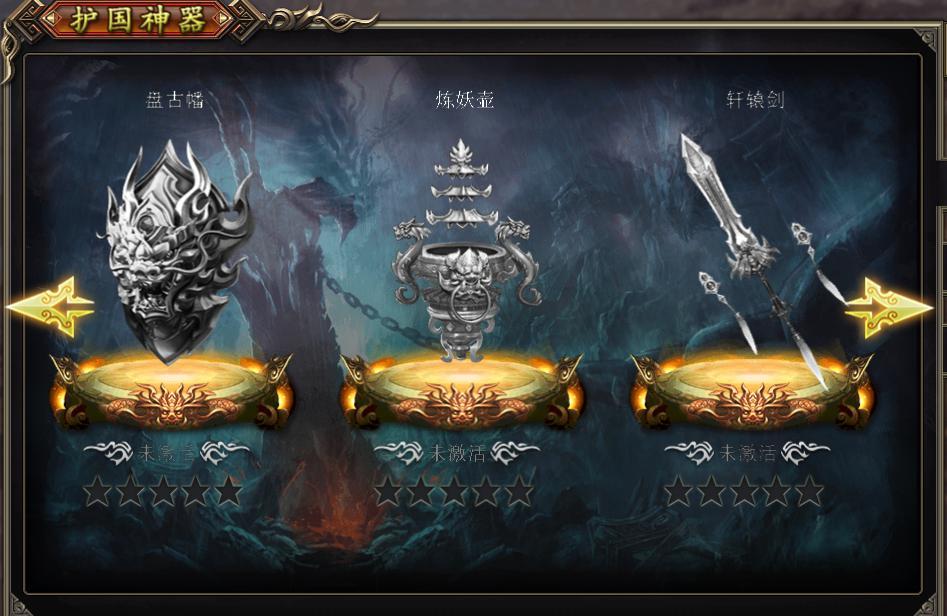Click 未激活 status under 炼妖壶

457,453
